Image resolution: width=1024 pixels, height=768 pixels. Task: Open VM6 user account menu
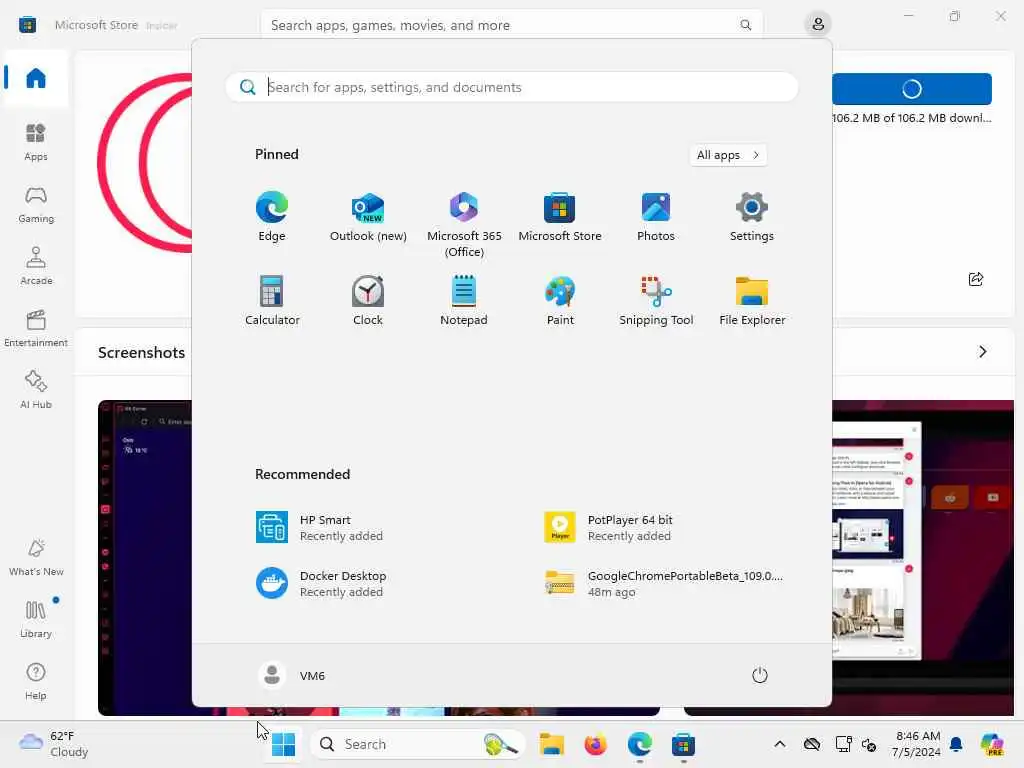pos(292,675)
